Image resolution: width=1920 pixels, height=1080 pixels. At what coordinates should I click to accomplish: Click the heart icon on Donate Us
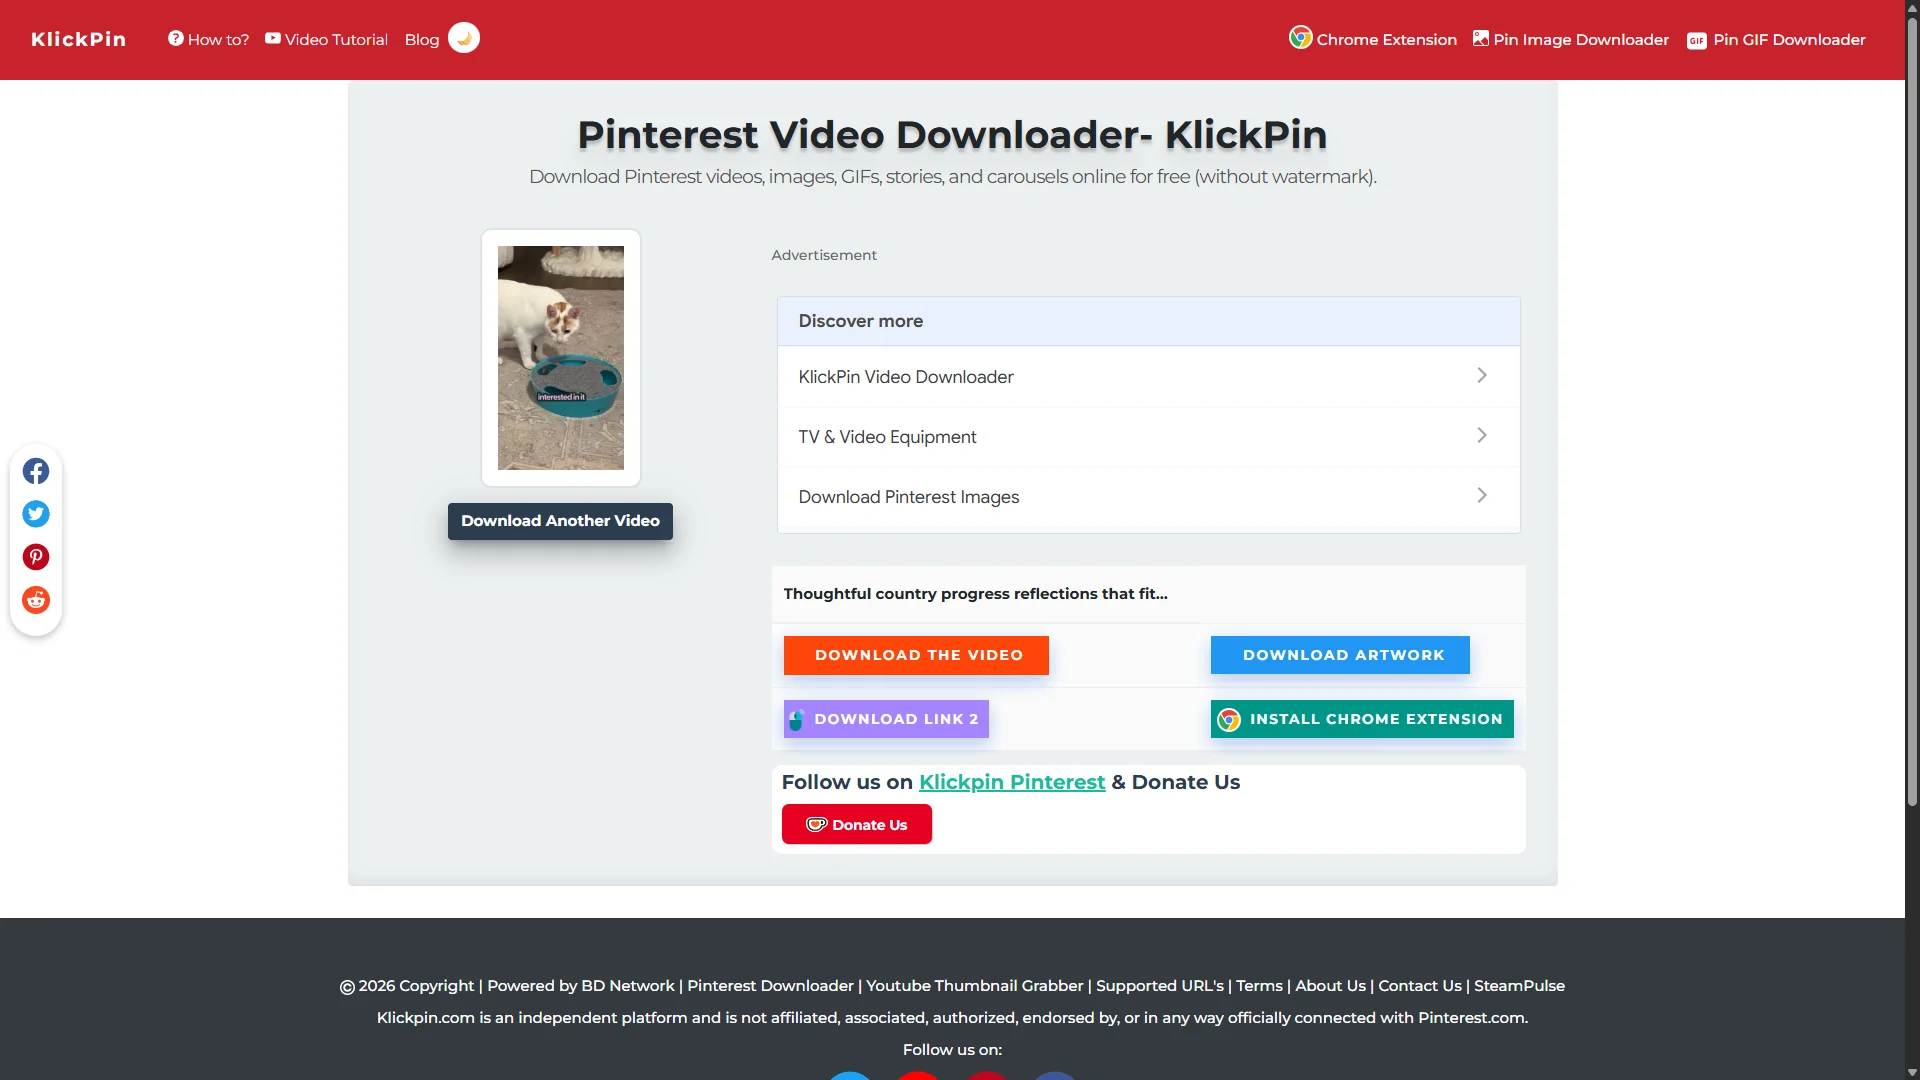tap(817, 825)
